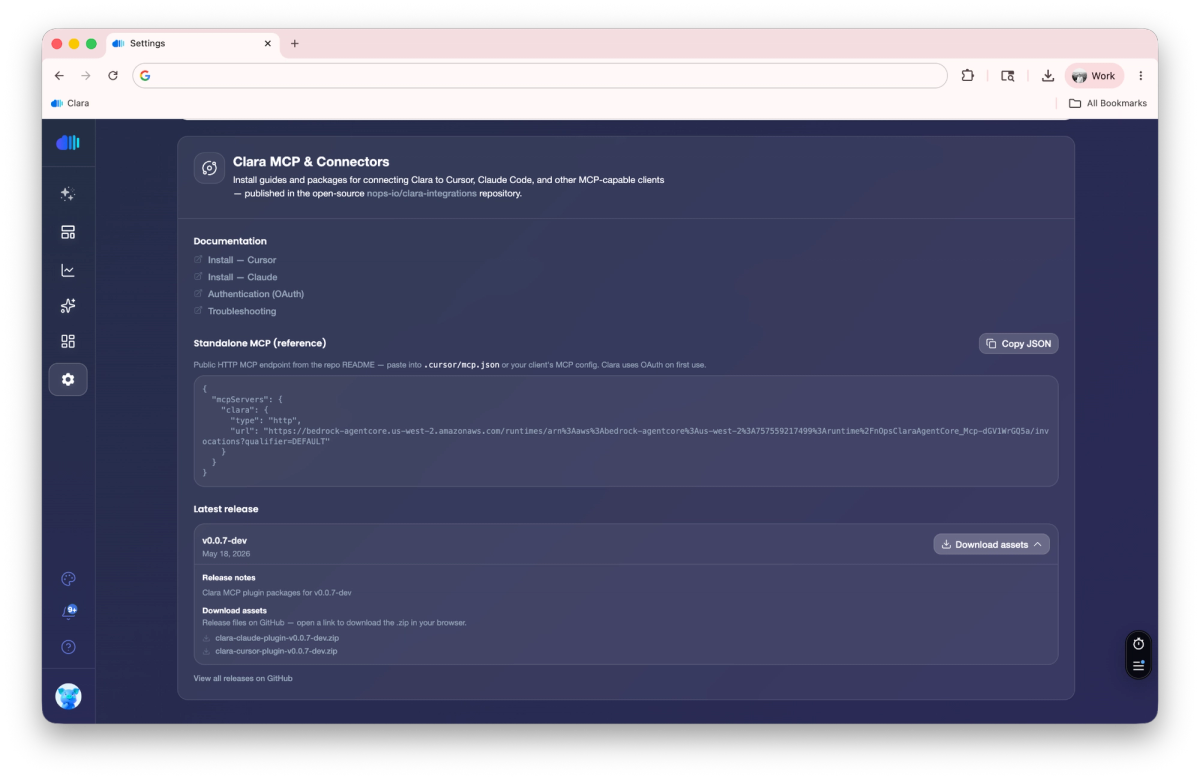Select the Settings browser tab
The width and height of the screenshot is (1200, 779).
[x=192, y=44]
